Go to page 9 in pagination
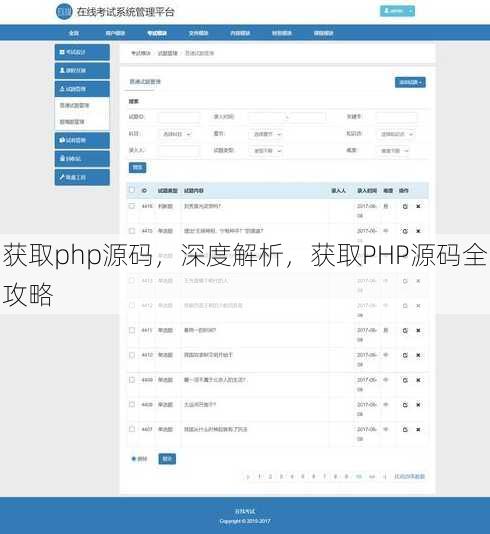This screenshot has width=490, height=534. tap(346, 476)
